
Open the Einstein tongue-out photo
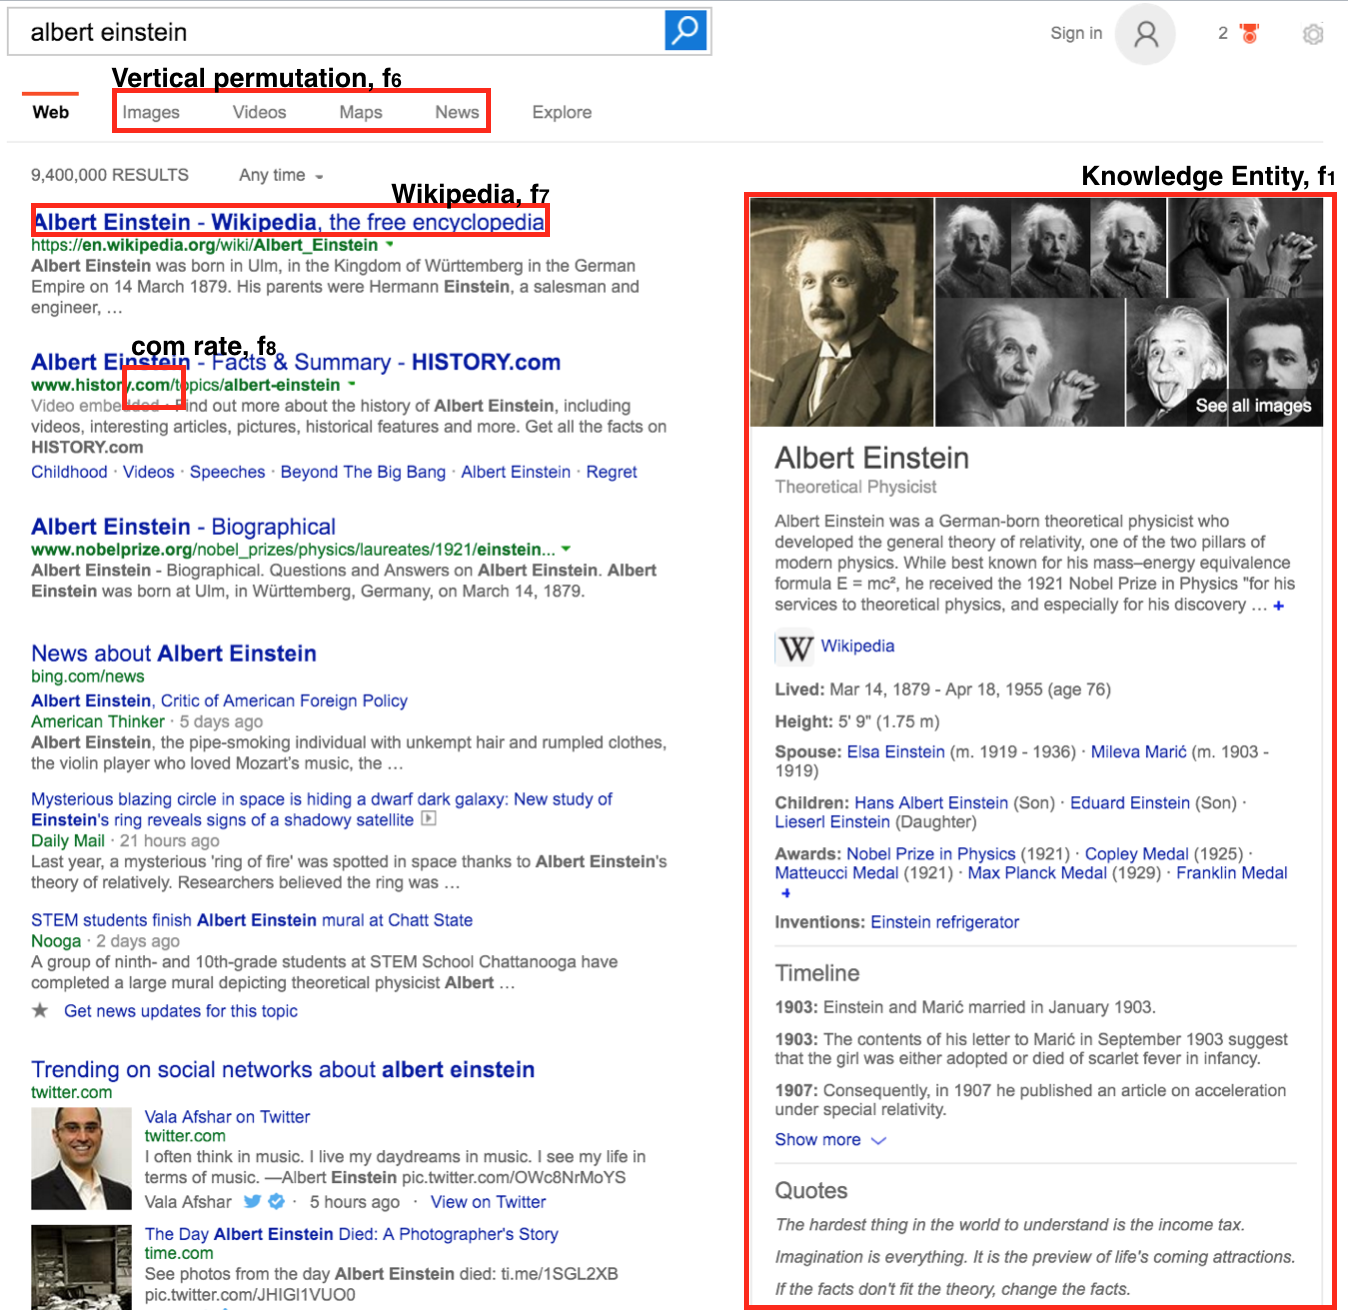point(1176,362)
